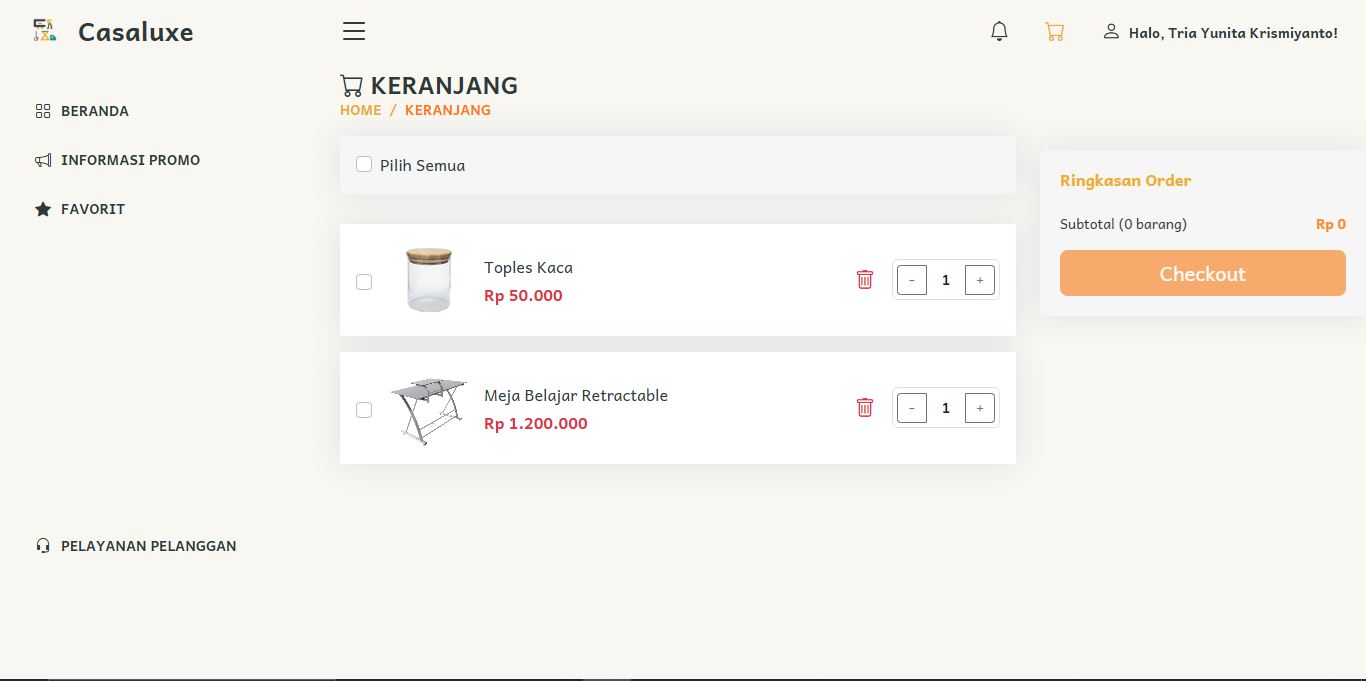Follow the HOME breadcrumb link

tap(360, 110)
